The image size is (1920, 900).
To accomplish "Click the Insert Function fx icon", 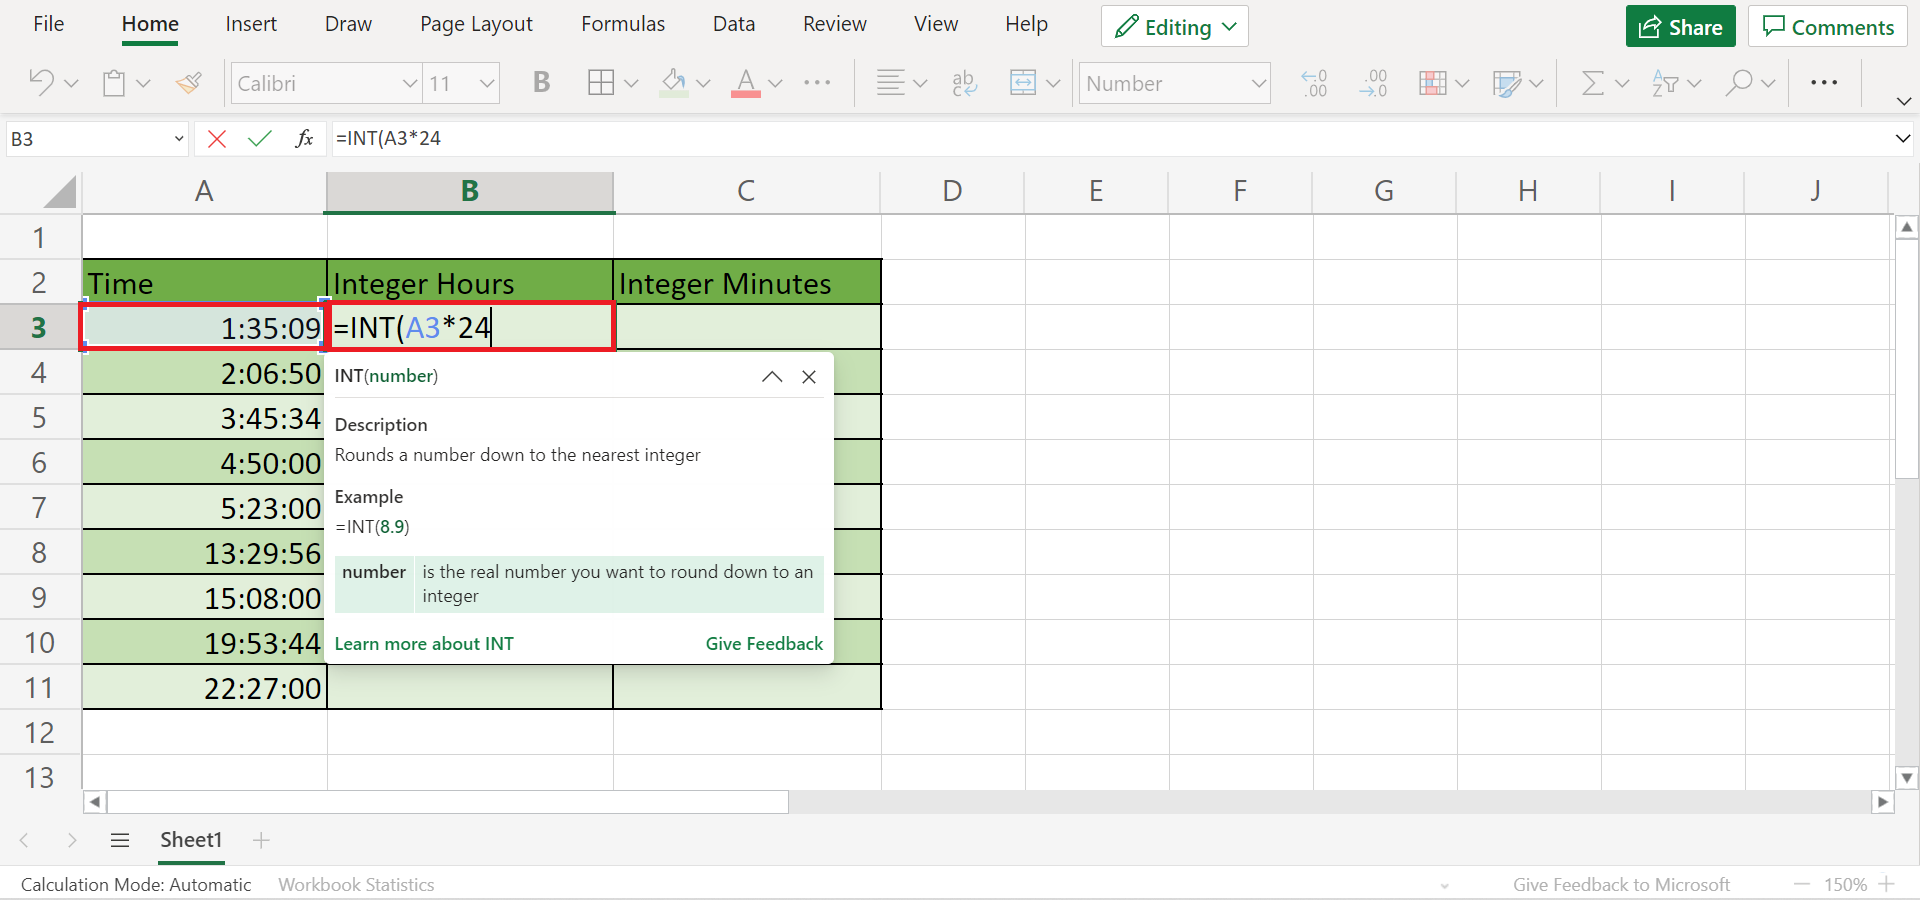I will click(x=304, y=139).
